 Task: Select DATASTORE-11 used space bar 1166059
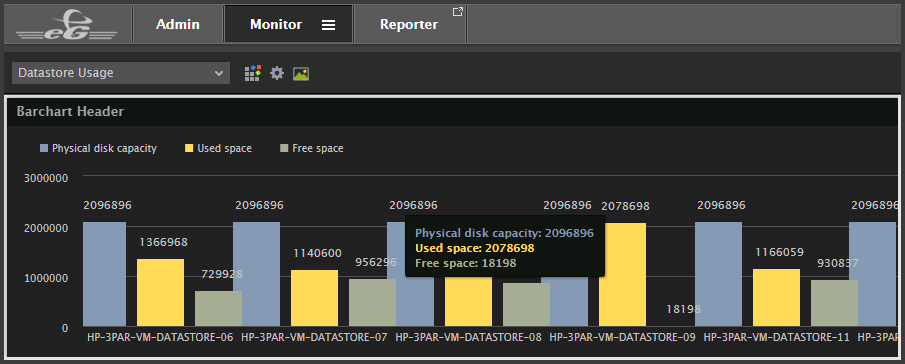[x=776, y=298]
